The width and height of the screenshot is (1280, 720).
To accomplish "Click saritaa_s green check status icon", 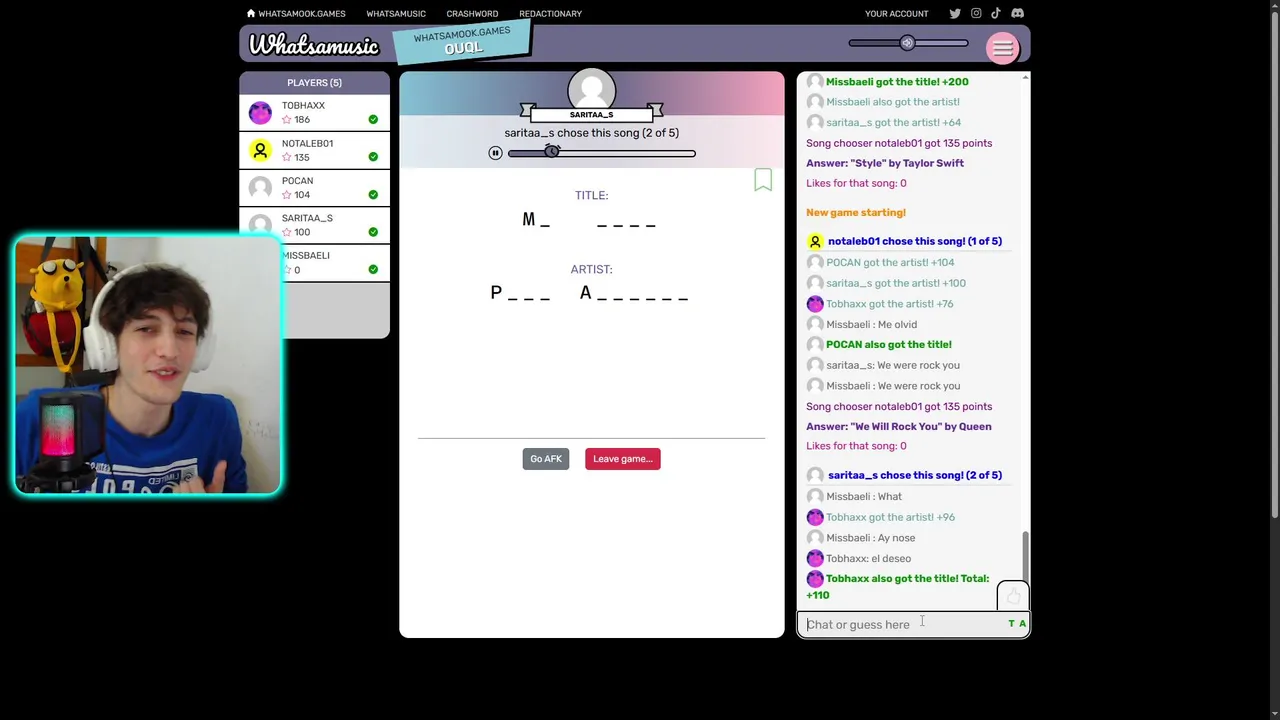I will tap(373, 232).
